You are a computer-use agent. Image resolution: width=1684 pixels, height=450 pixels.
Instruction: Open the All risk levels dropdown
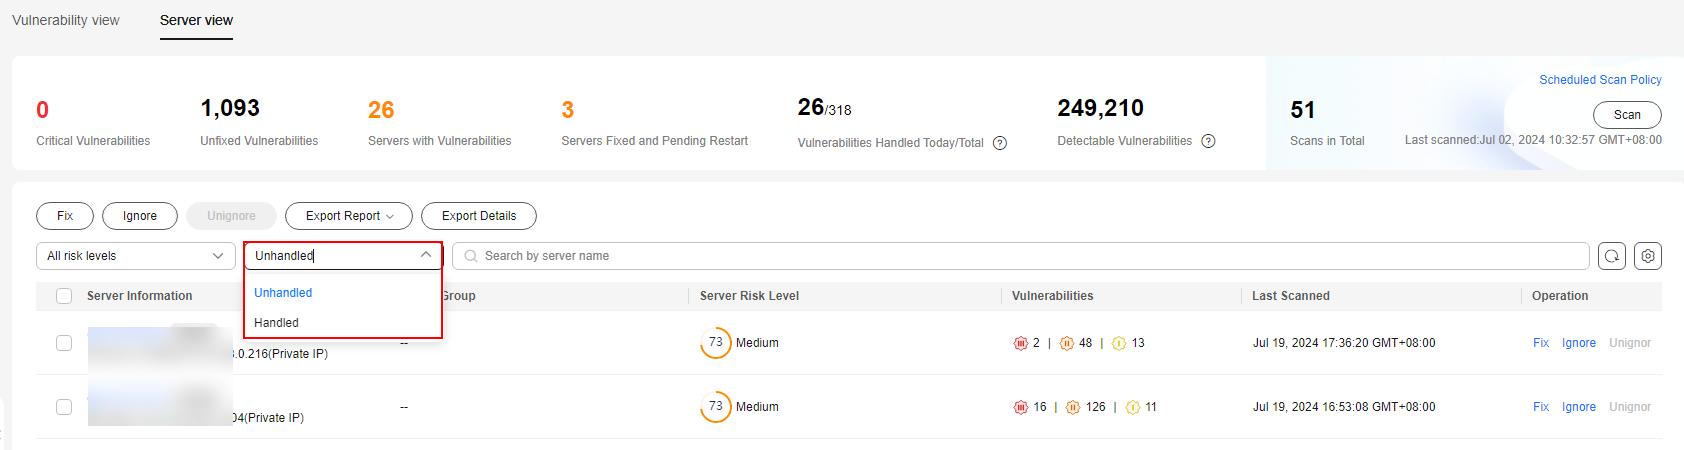pyautogui.click(x=136, y=256)
